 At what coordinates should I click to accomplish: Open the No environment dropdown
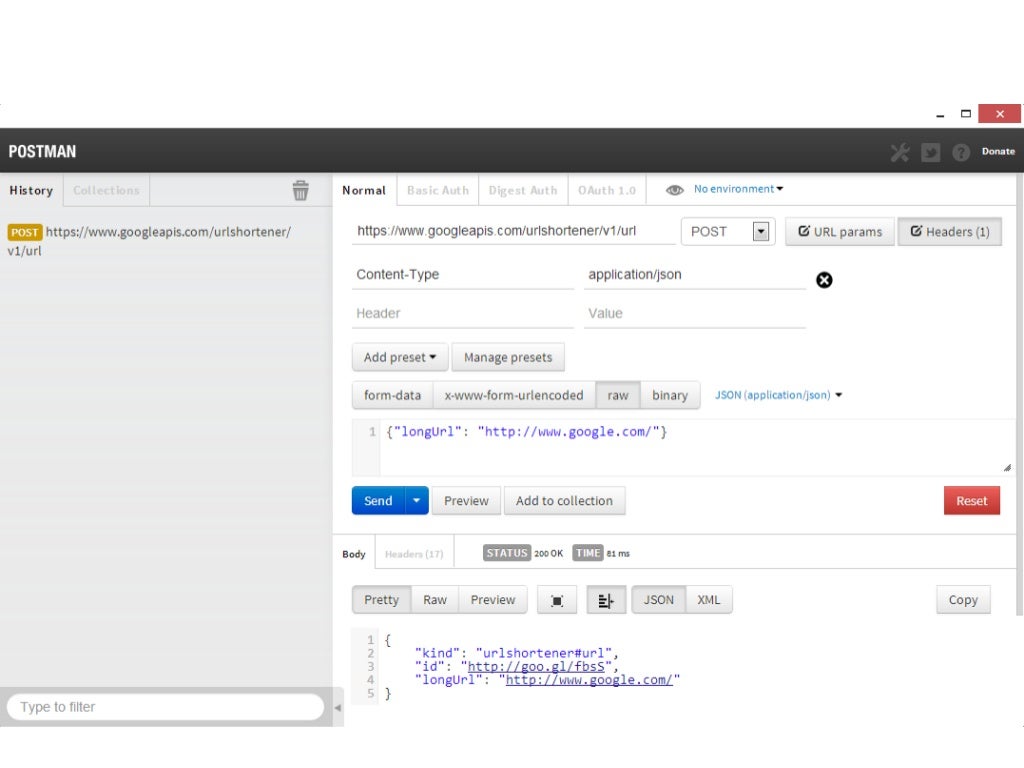(x=739, y=189)
